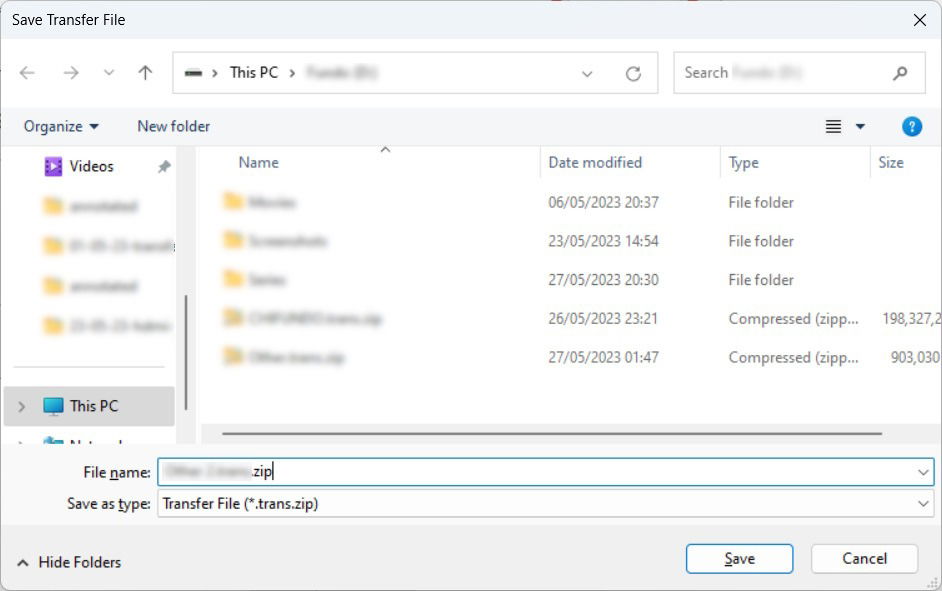Click the Compressed type of 903,030 file

coord(793,358)
